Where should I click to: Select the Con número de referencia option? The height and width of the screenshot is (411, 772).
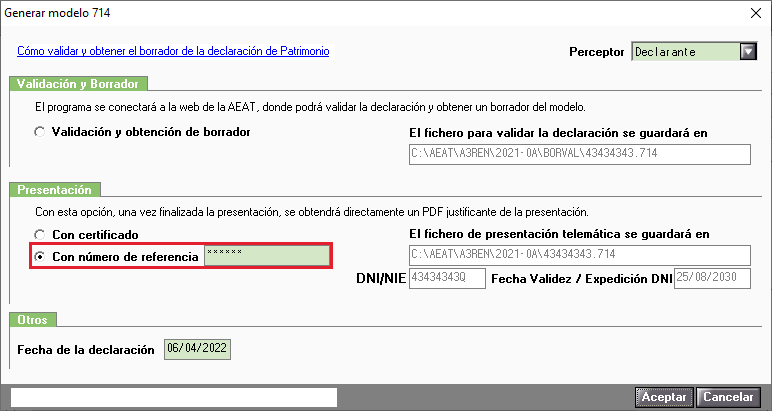click(39, 256)
